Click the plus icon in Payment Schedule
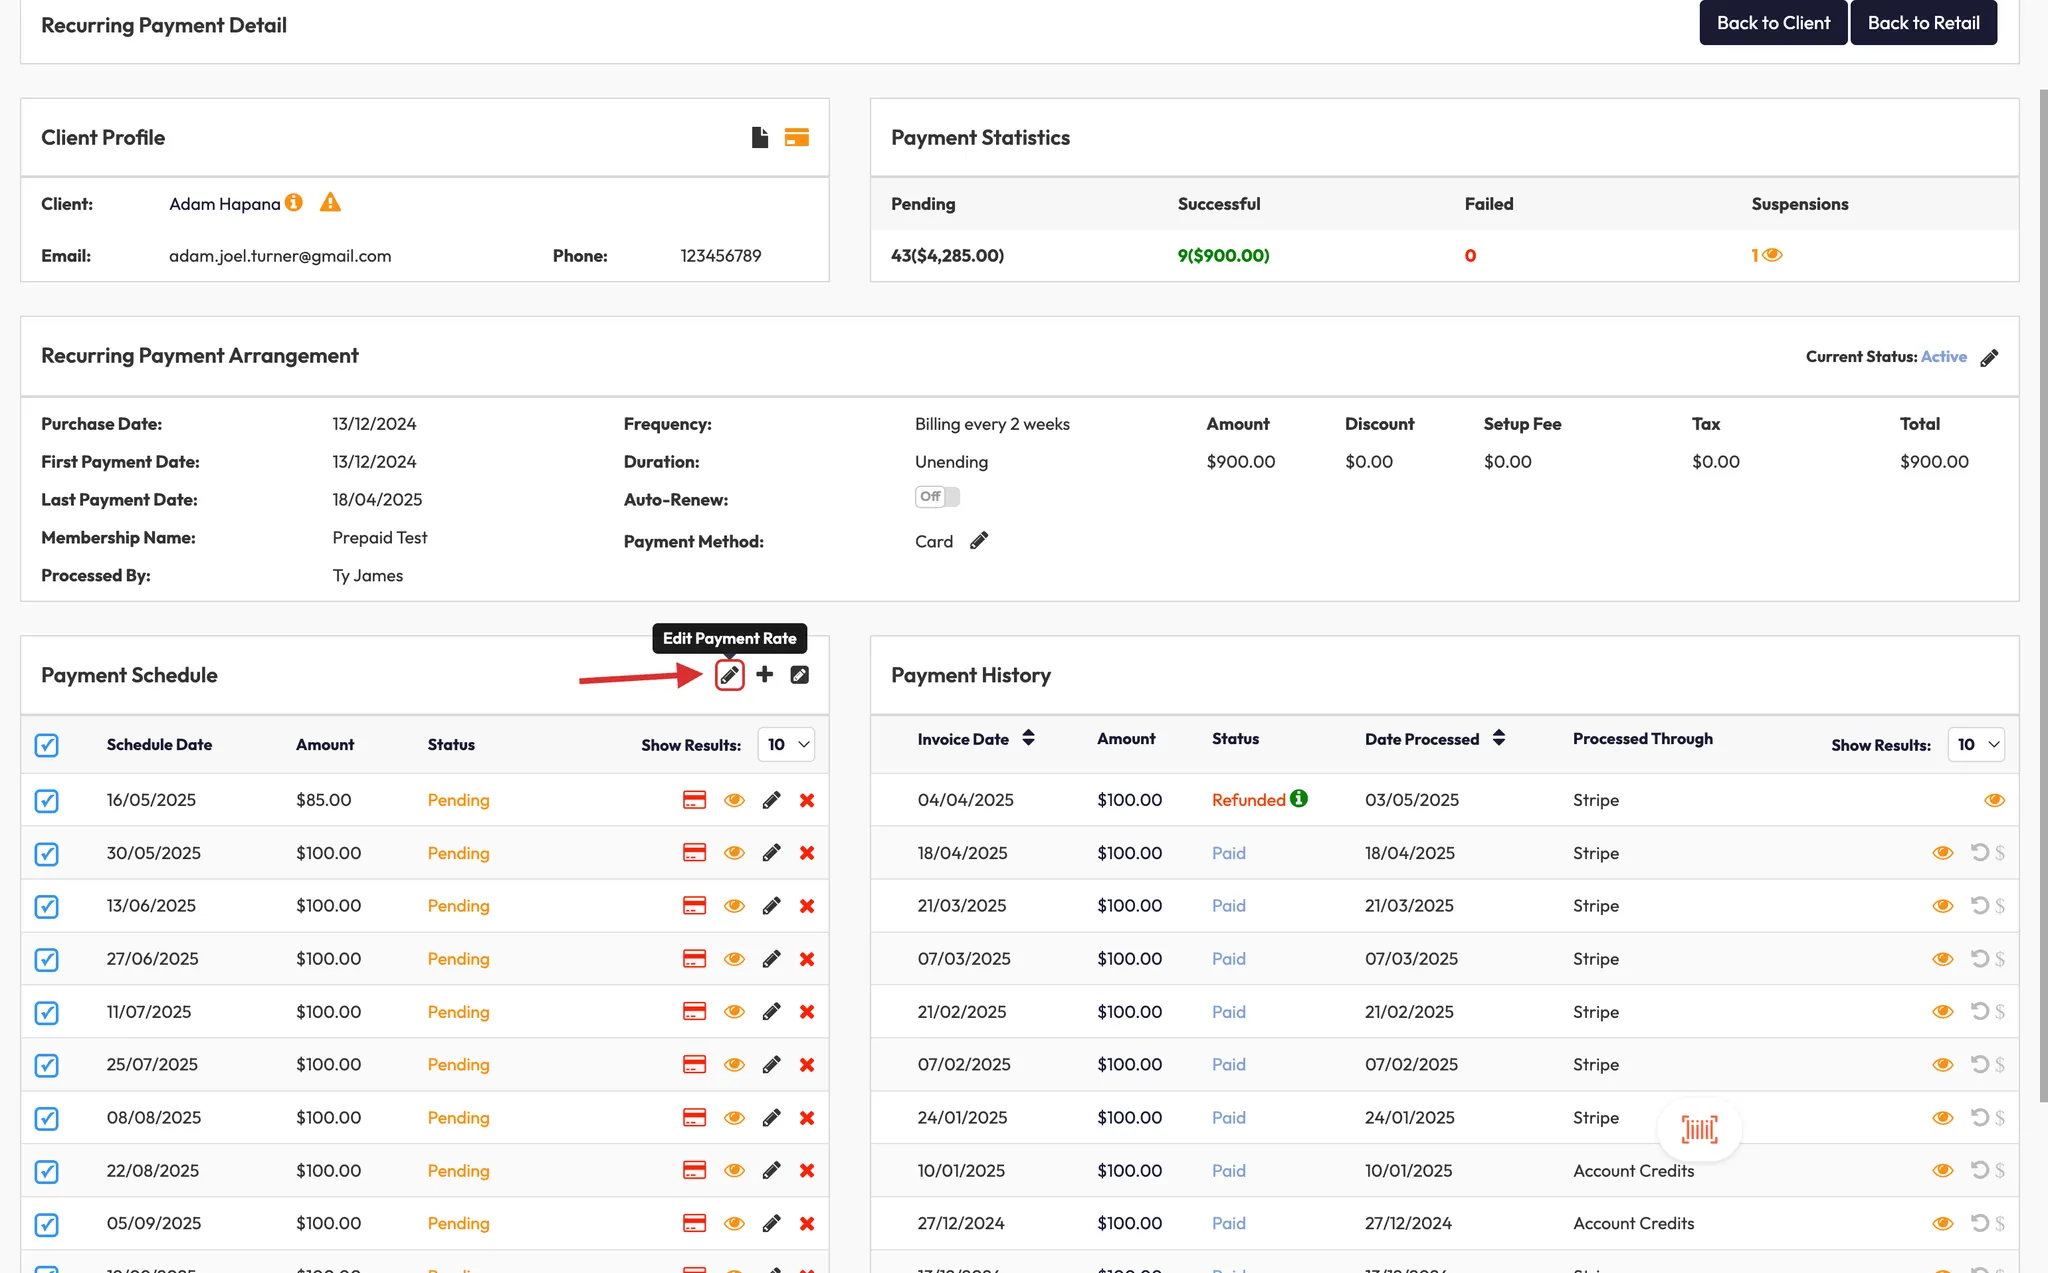Screen dimensions: 2048x1273 tap(765, 675)
